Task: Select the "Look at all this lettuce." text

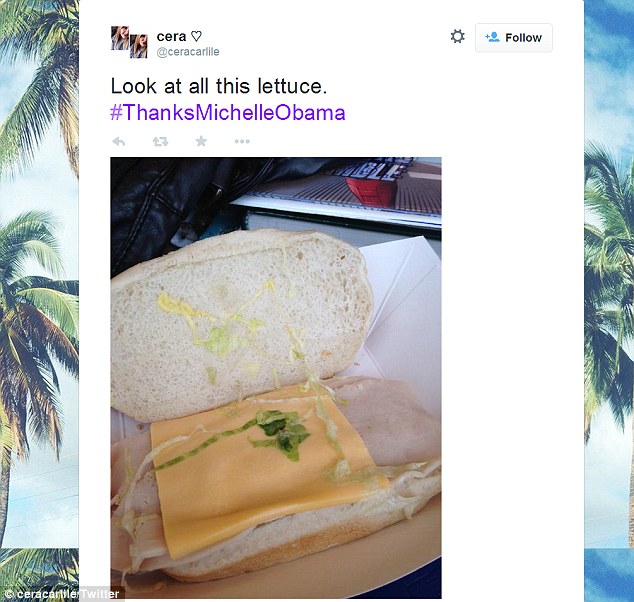Action: point(219,86)
